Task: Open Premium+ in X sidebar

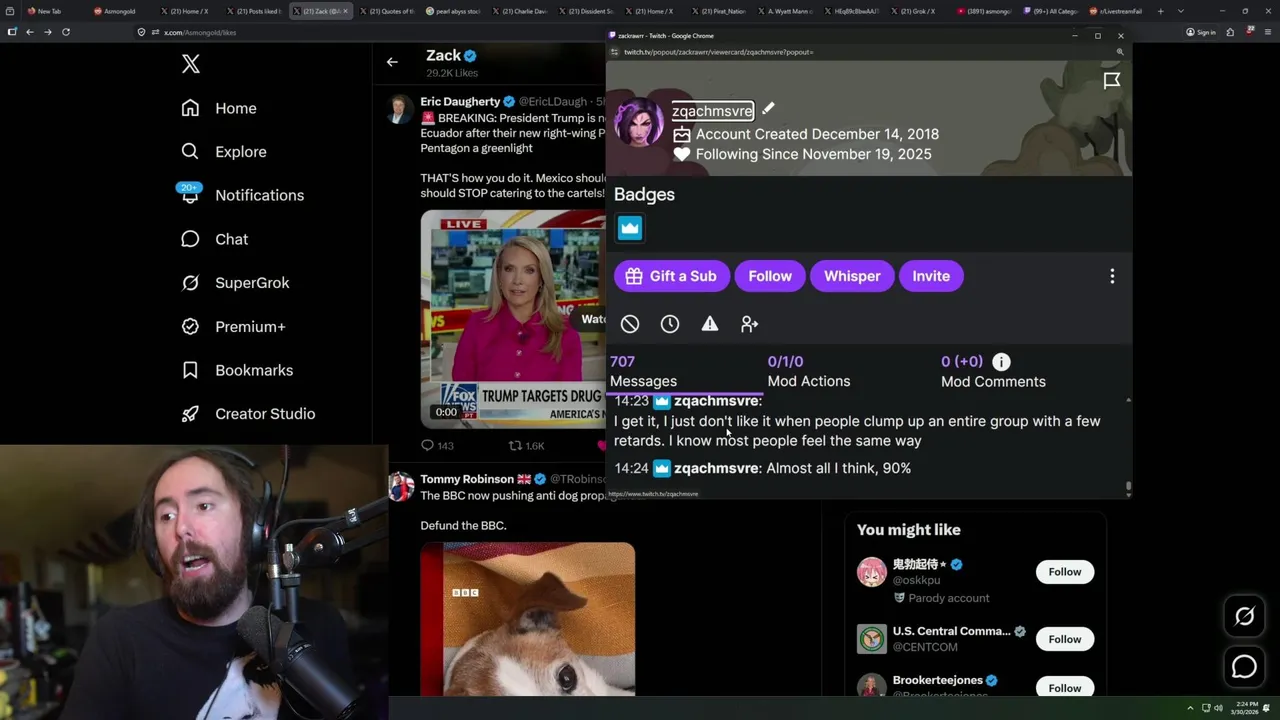Action: (233, 327)
